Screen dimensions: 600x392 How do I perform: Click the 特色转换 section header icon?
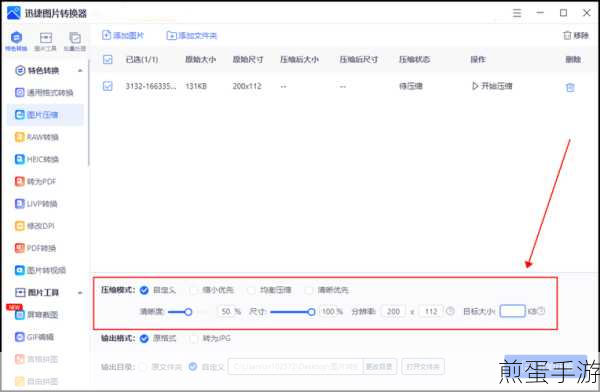[20, 70]
